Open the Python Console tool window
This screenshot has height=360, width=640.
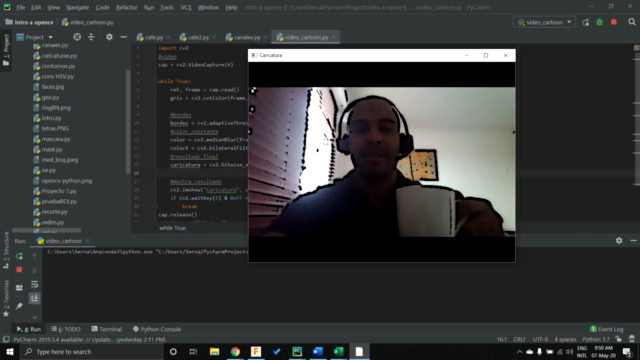[157, 329]
